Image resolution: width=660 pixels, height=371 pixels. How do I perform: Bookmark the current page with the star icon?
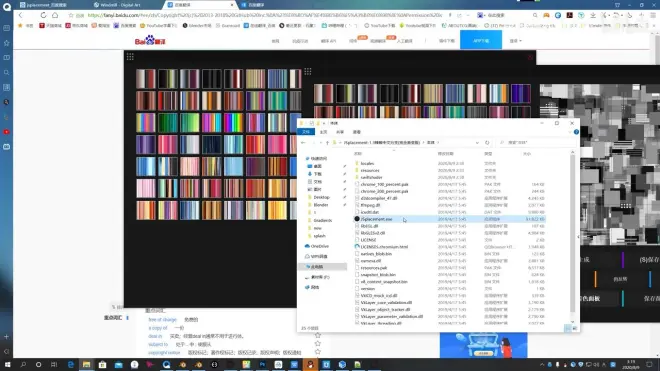click(x=71, y=15)
